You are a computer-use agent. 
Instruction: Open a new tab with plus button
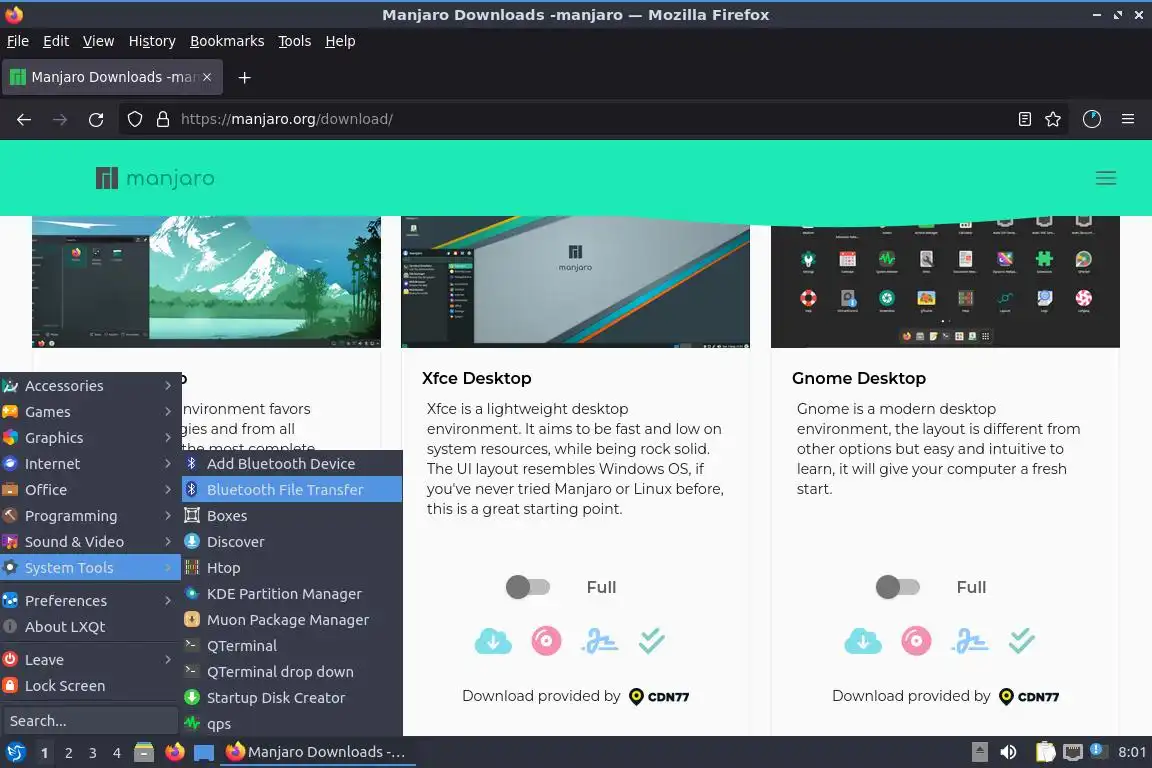click(x=245, y=77)
